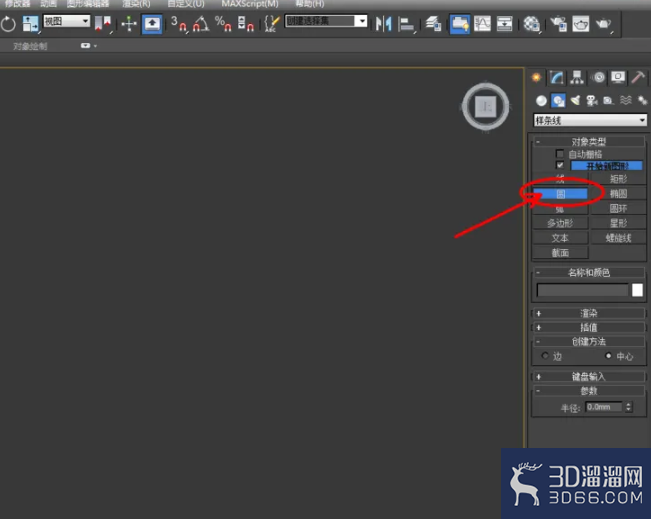Viewport: 651px width, 519px height.
Task: Collapse the 参数 rollout
Action: (589, 391)
